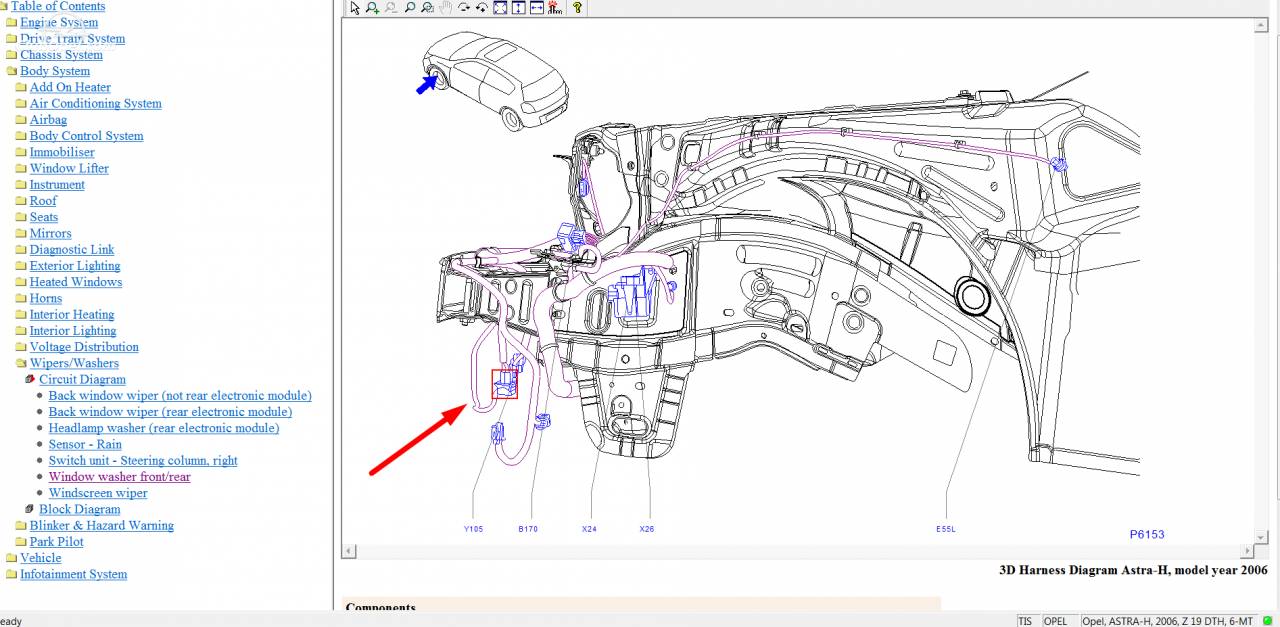Click the folder icon beside Immobiliser
The height and width of the screenshot is (627, 1280).
pos(21,152)
